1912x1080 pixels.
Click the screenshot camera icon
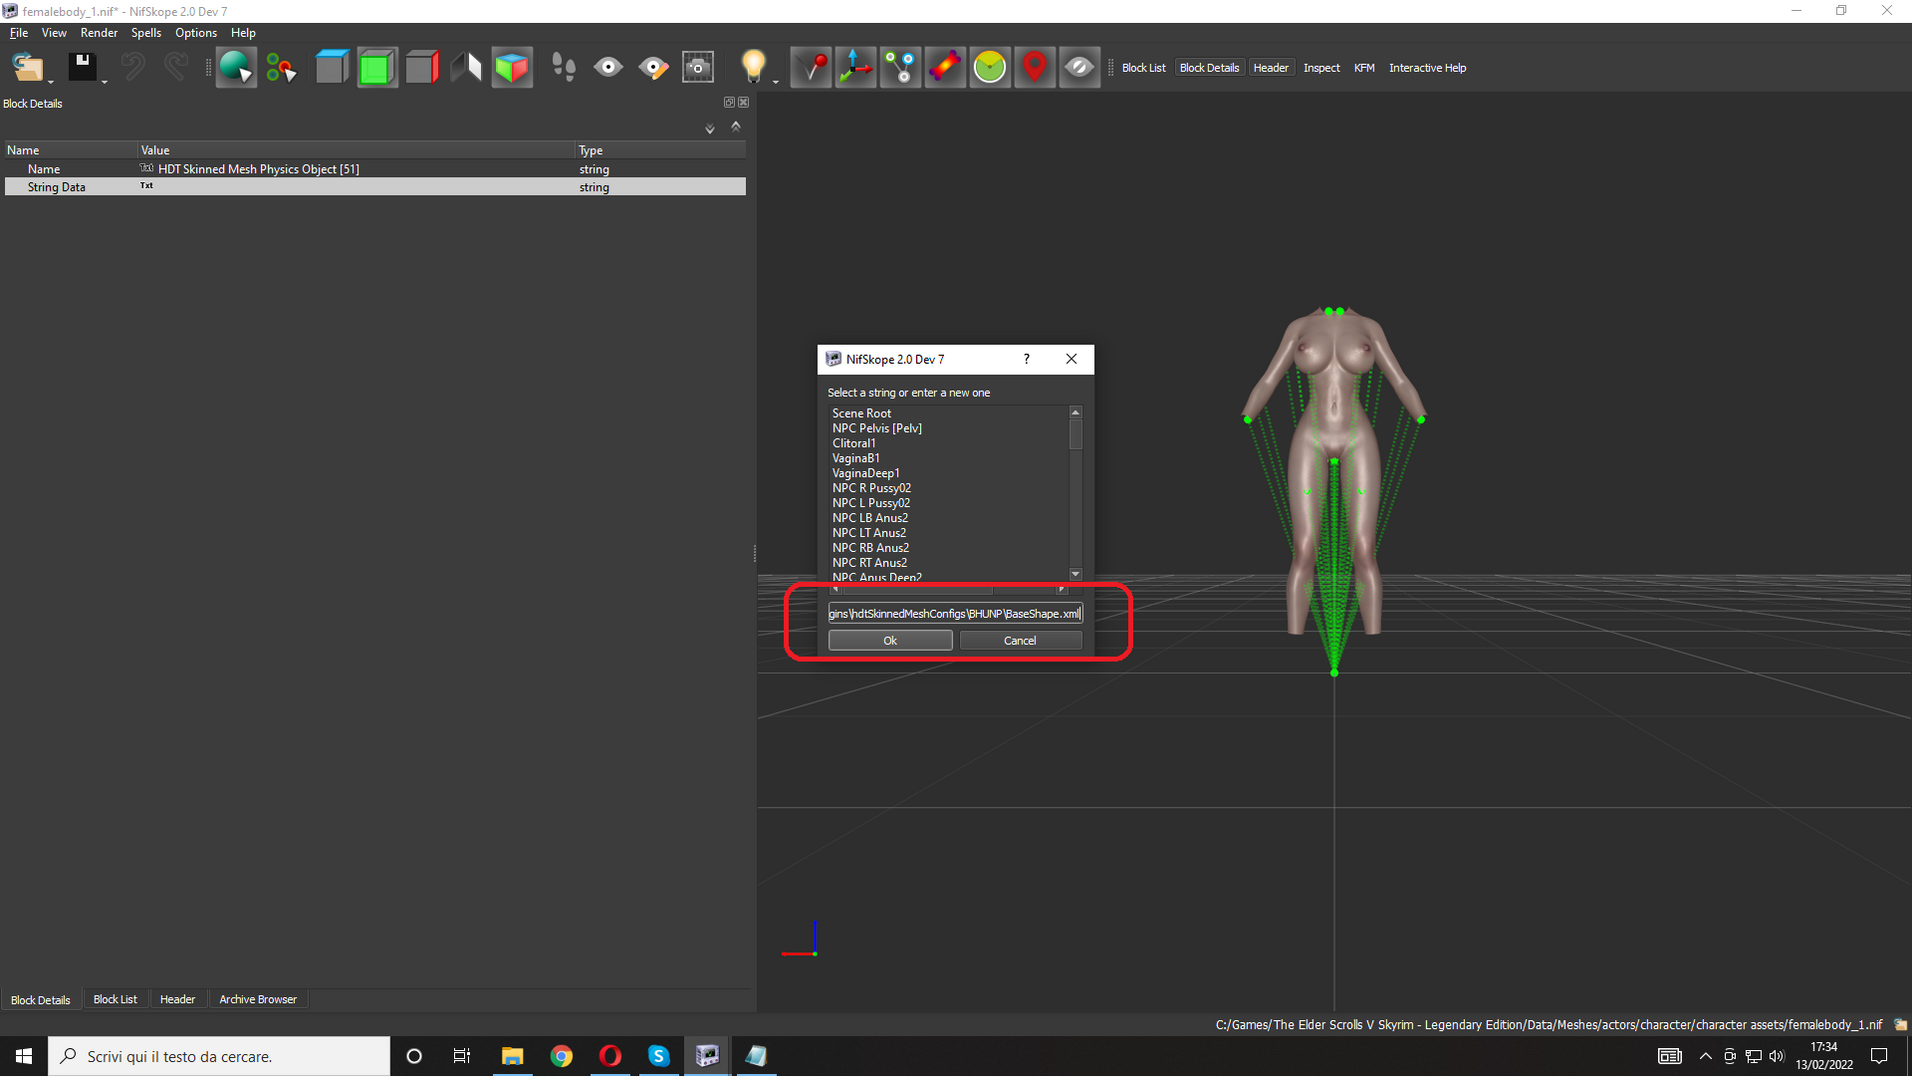[x=698, y=67]
